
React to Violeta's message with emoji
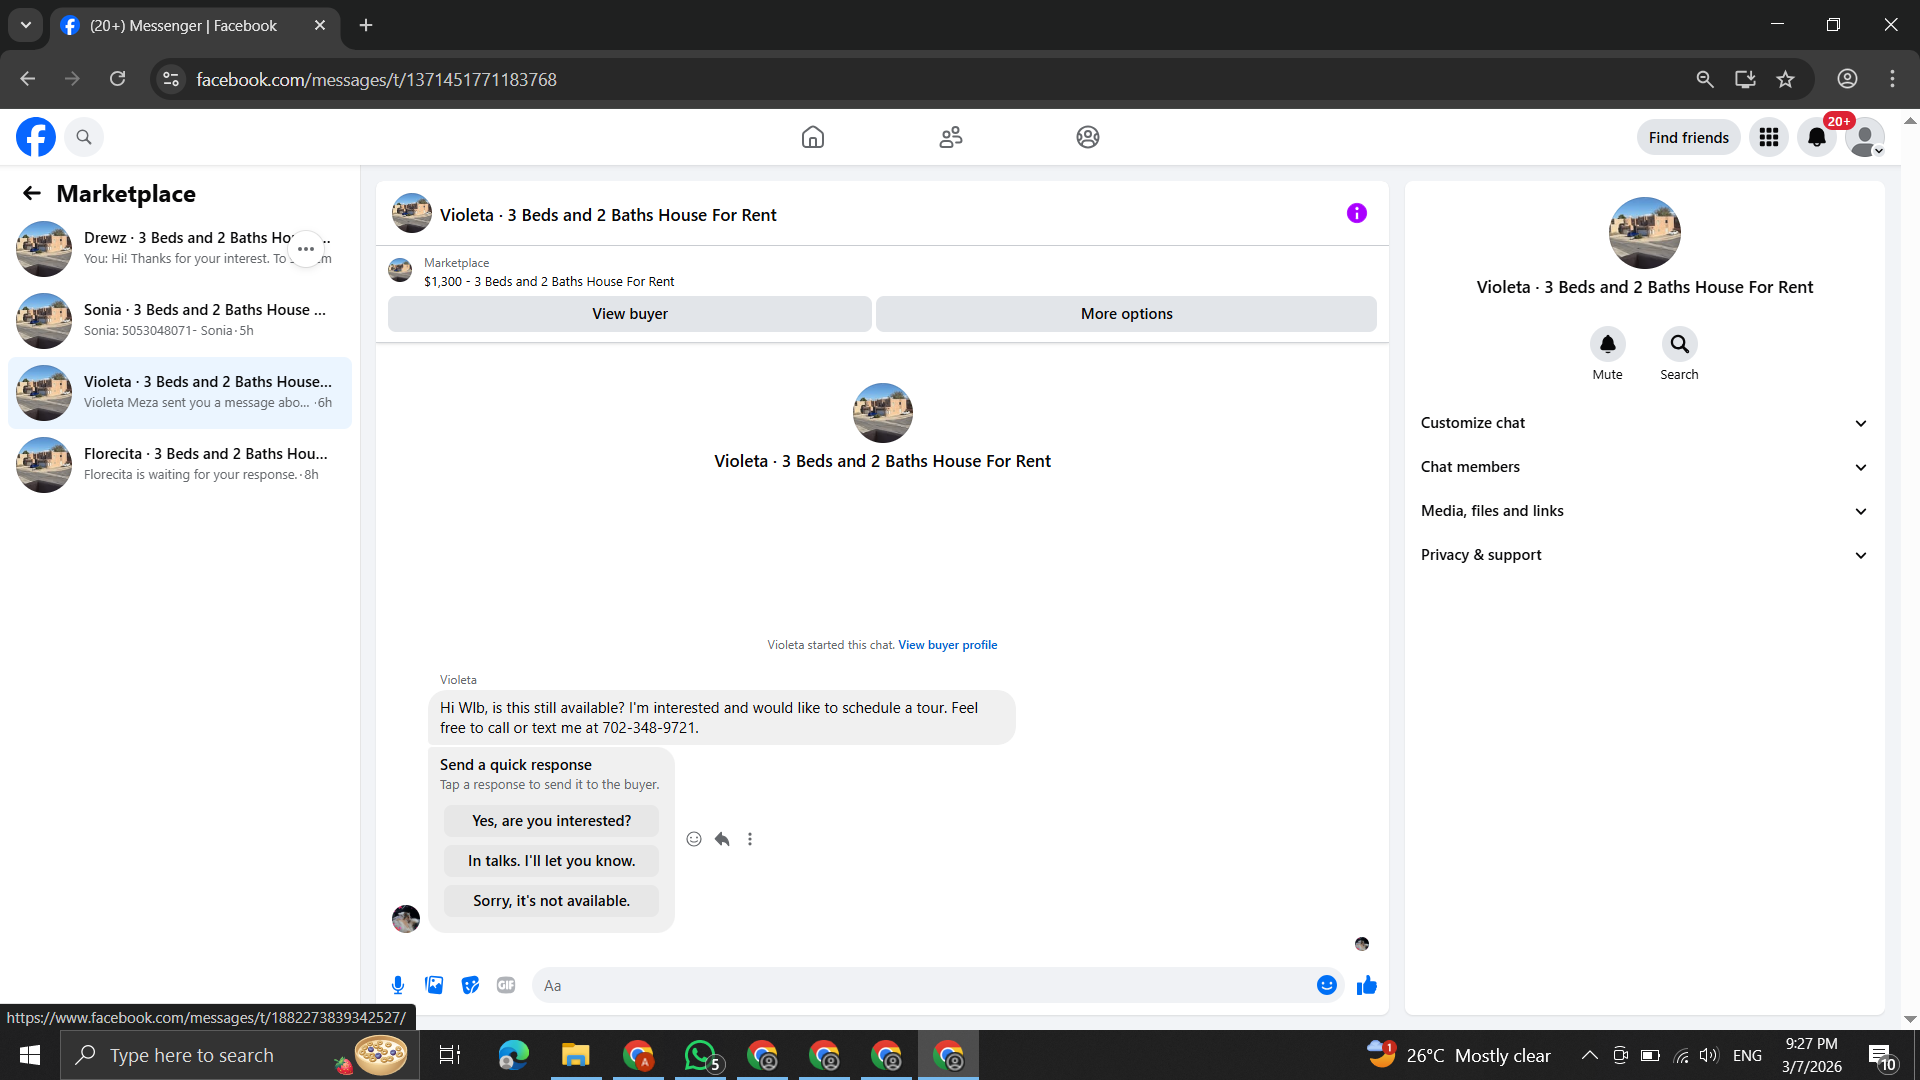[694, 839]
